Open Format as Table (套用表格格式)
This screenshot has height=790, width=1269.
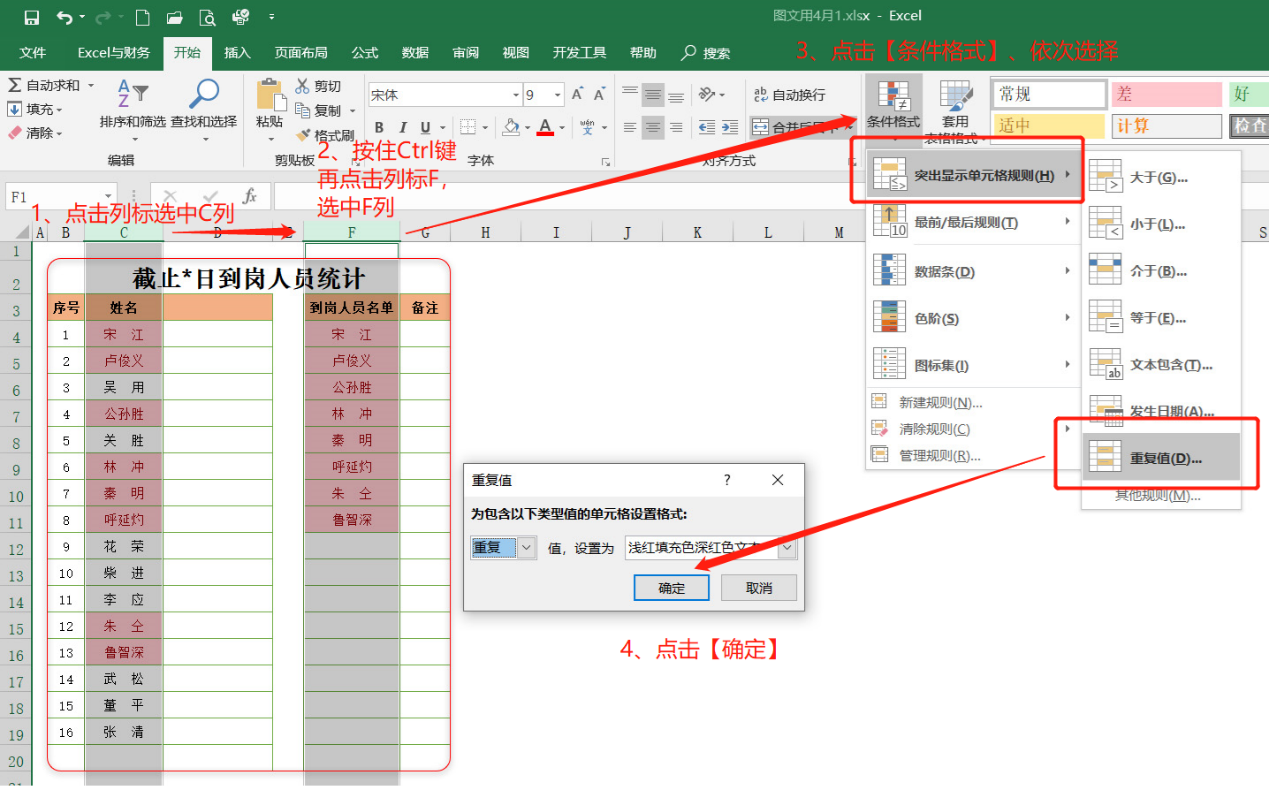[955, 112]
